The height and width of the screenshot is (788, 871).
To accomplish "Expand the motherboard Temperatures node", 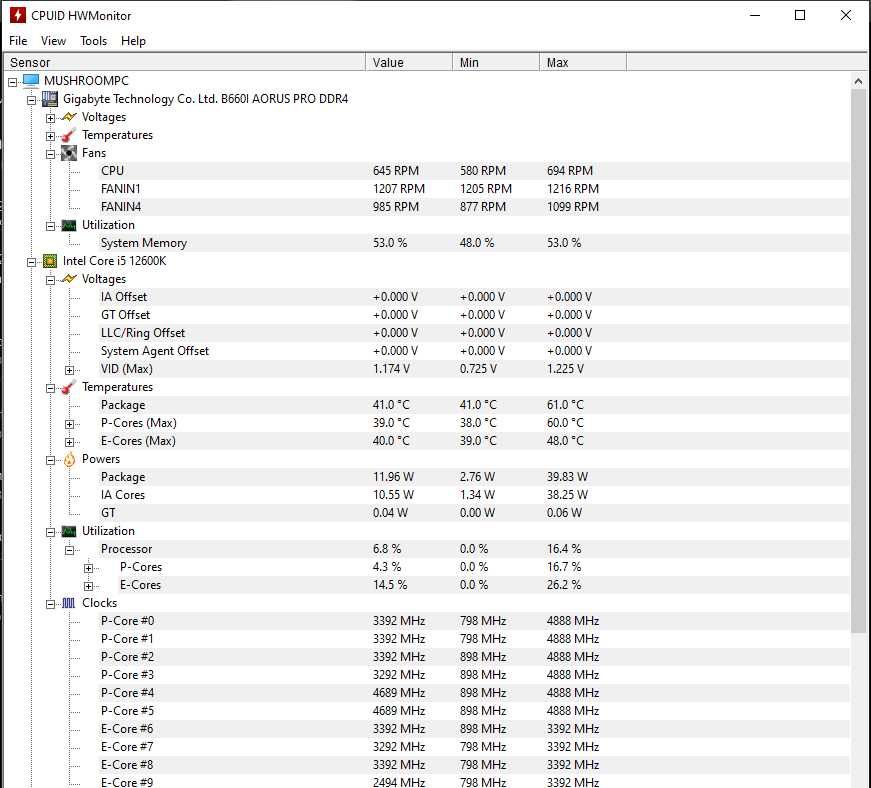I will click(x=51, y=136).
